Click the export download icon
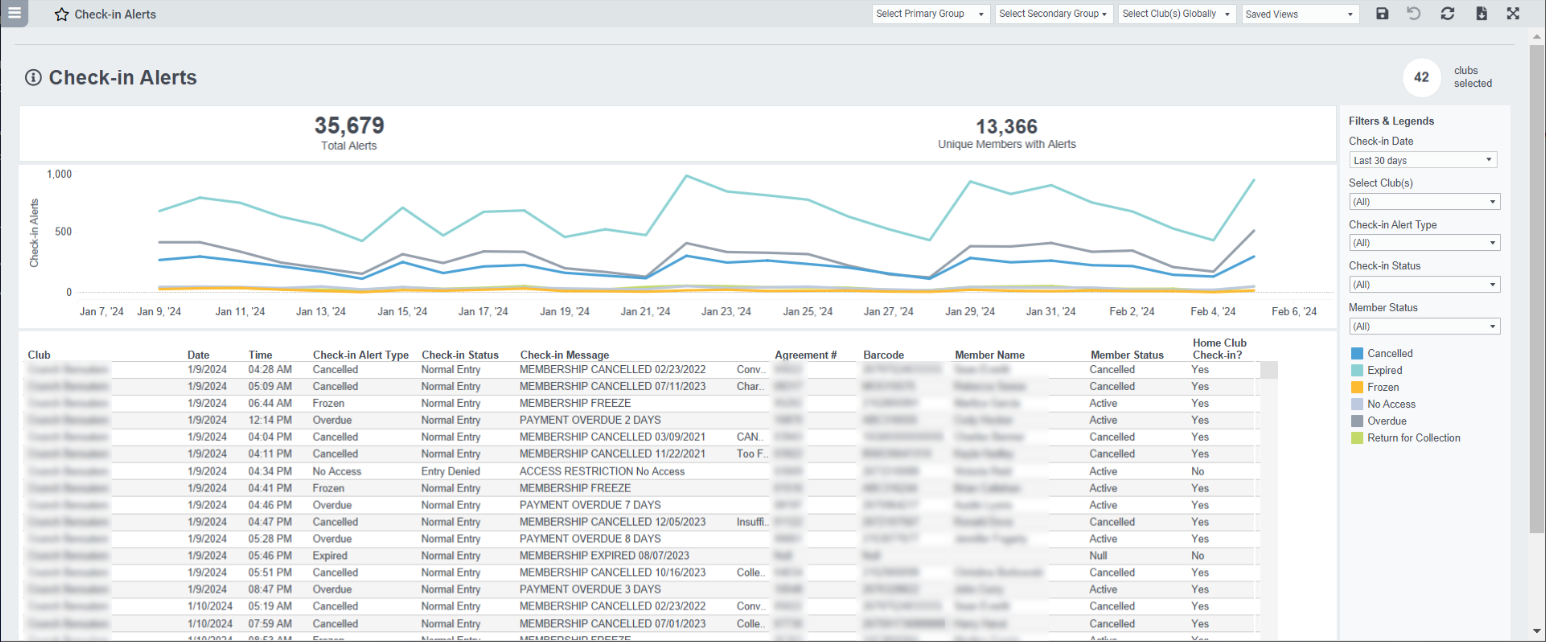1546x642 pixels. coord(1483,14)
